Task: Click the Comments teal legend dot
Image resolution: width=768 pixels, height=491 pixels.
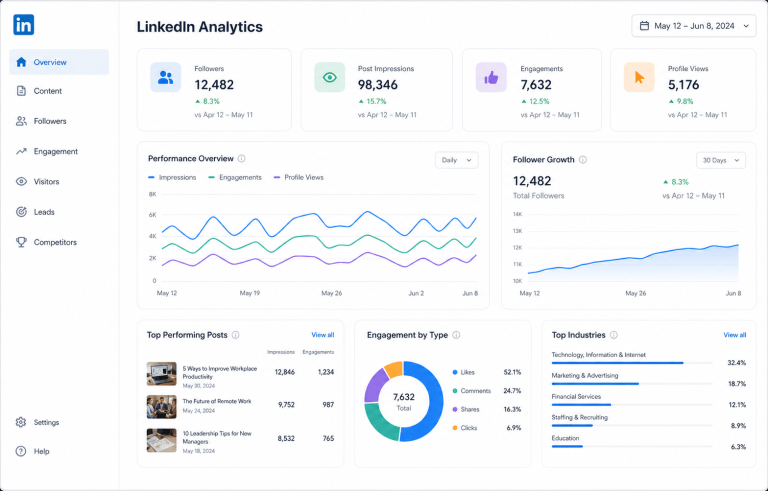Action: (455, 391)
